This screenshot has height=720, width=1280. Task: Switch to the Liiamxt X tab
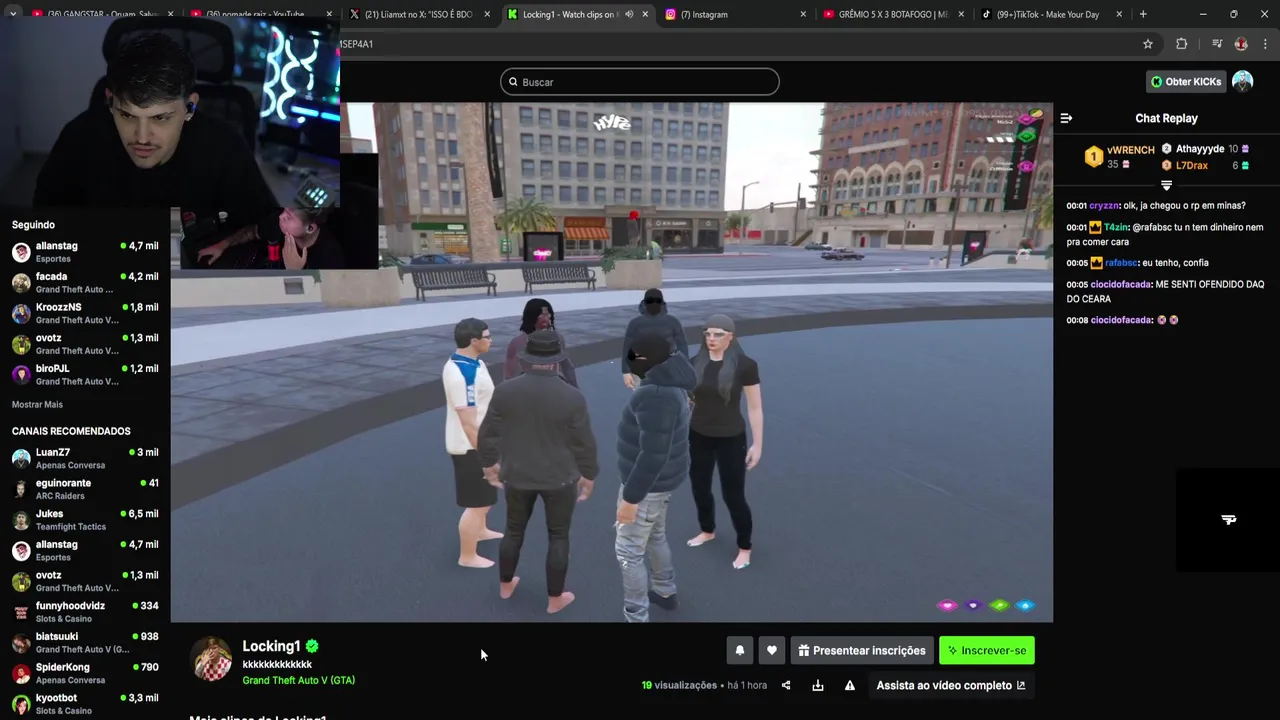coord(419,14)
